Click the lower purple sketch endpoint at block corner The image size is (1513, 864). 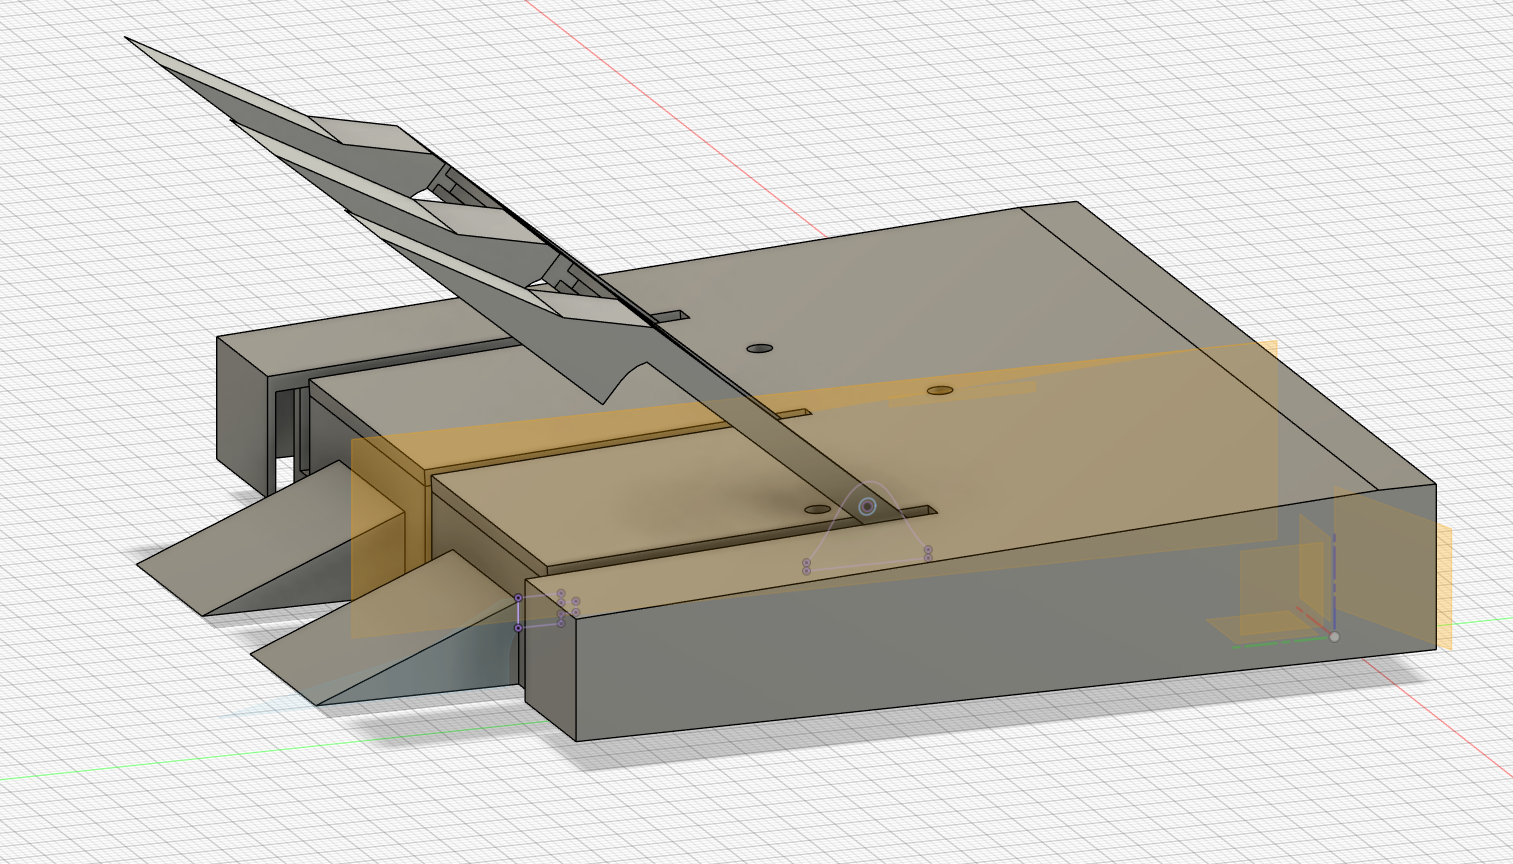(518, 628)
